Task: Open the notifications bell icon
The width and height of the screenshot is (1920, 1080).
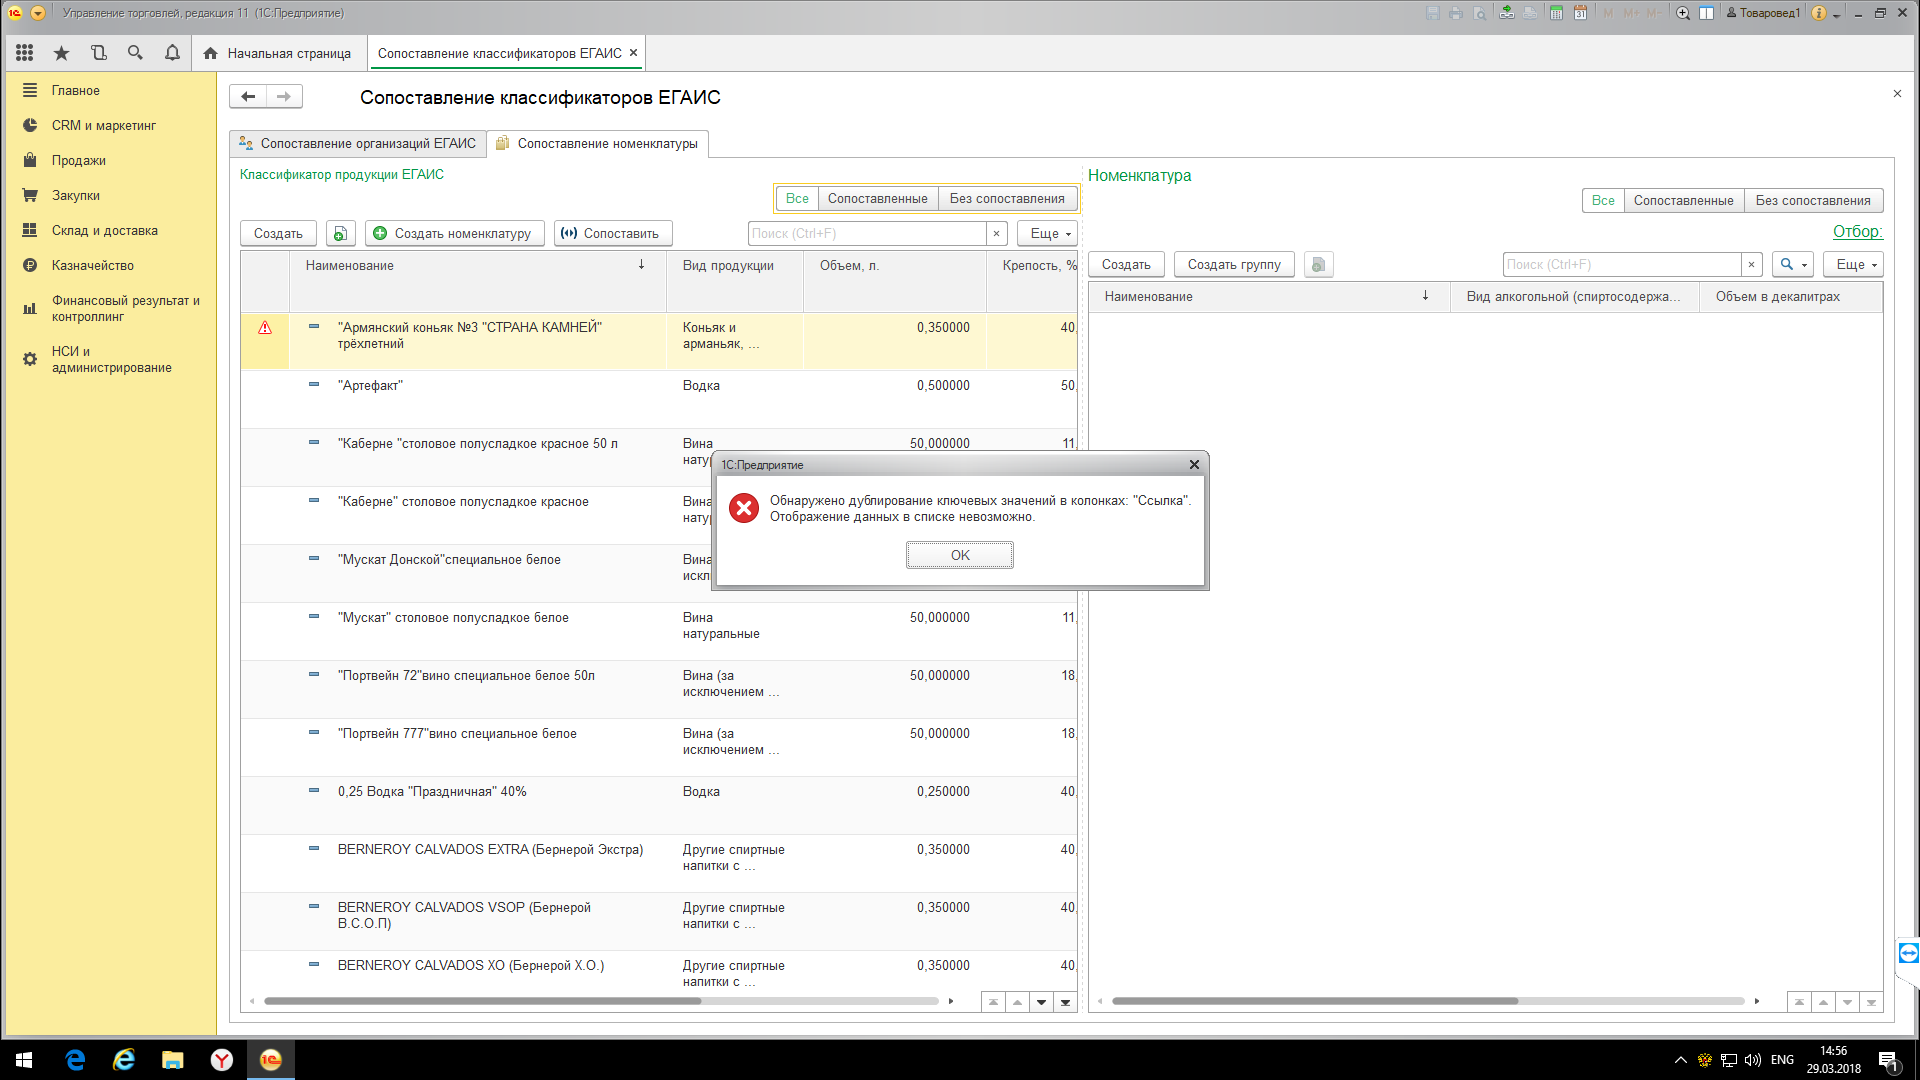Action: (172, 53)
